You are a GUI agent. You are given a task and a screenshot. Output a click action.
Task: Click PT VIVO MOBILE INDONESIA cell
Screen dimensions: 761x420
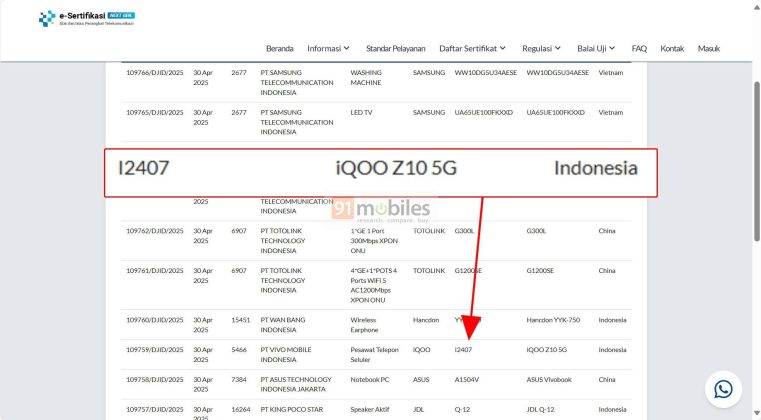[286, 354]
